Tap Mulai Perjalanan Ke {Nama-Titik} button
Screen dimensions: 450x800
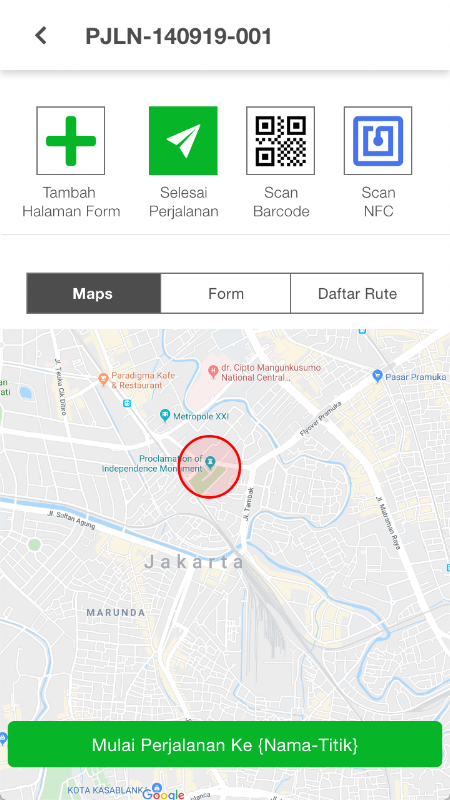click(x=225, y=744)
